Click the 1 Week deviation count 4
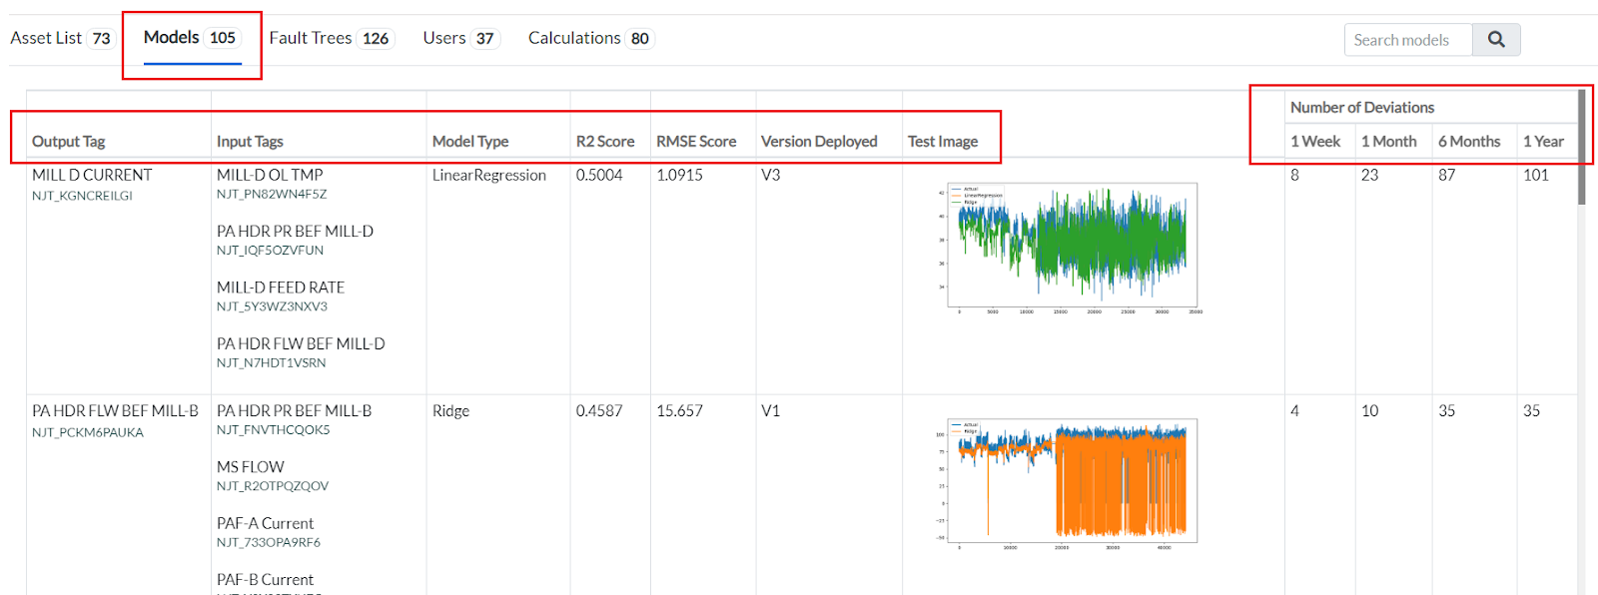The height and width of the screenshot is (595, 1598). [1295, 411]
